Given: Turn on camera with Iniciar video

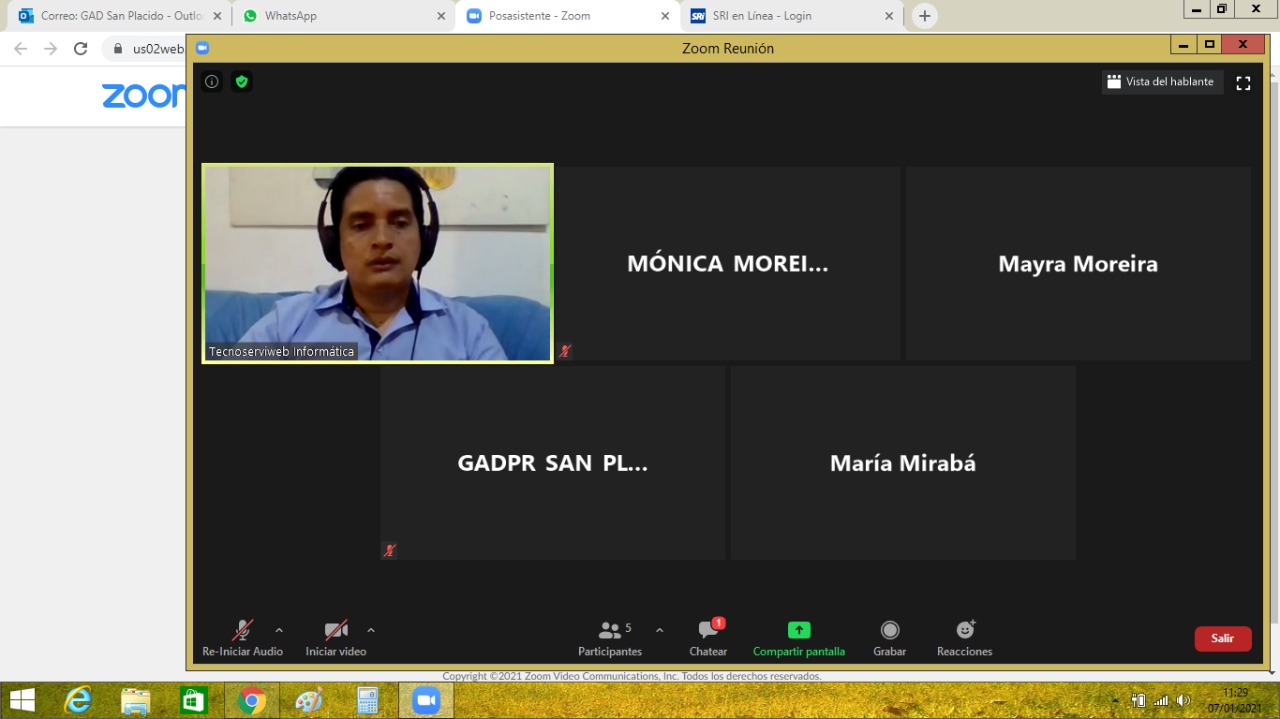Looking at the screenshot, I should tap(336, 638).
